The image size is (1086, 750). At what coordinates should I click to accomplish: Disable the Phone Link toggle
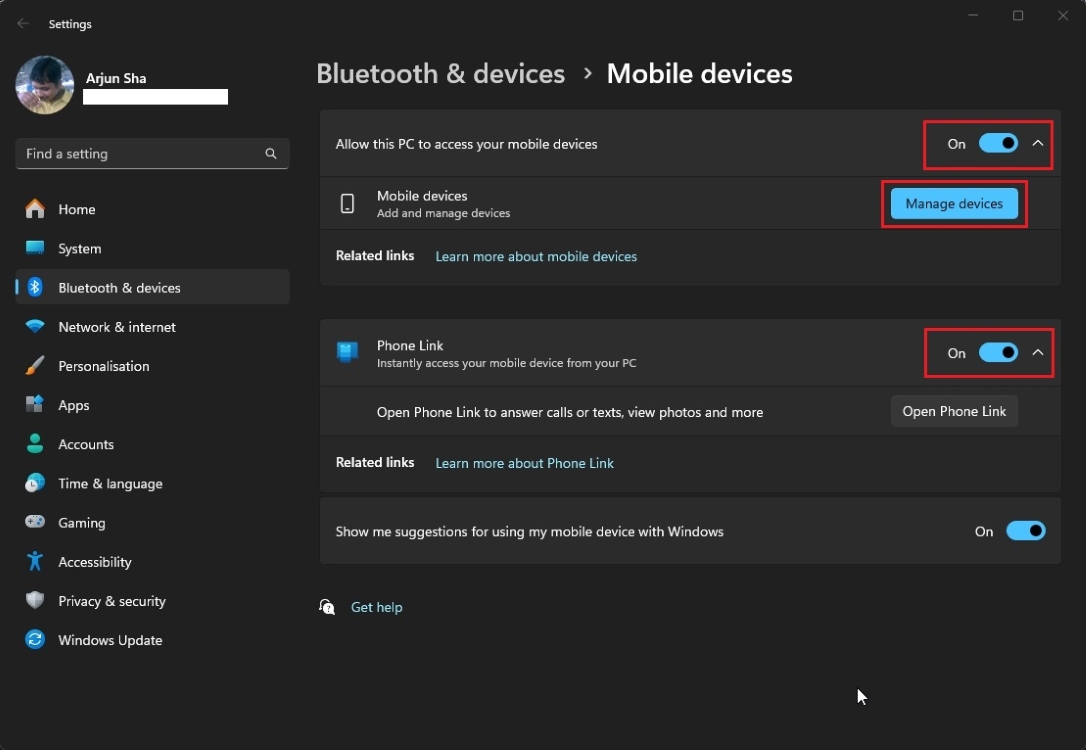pos(997,352)
